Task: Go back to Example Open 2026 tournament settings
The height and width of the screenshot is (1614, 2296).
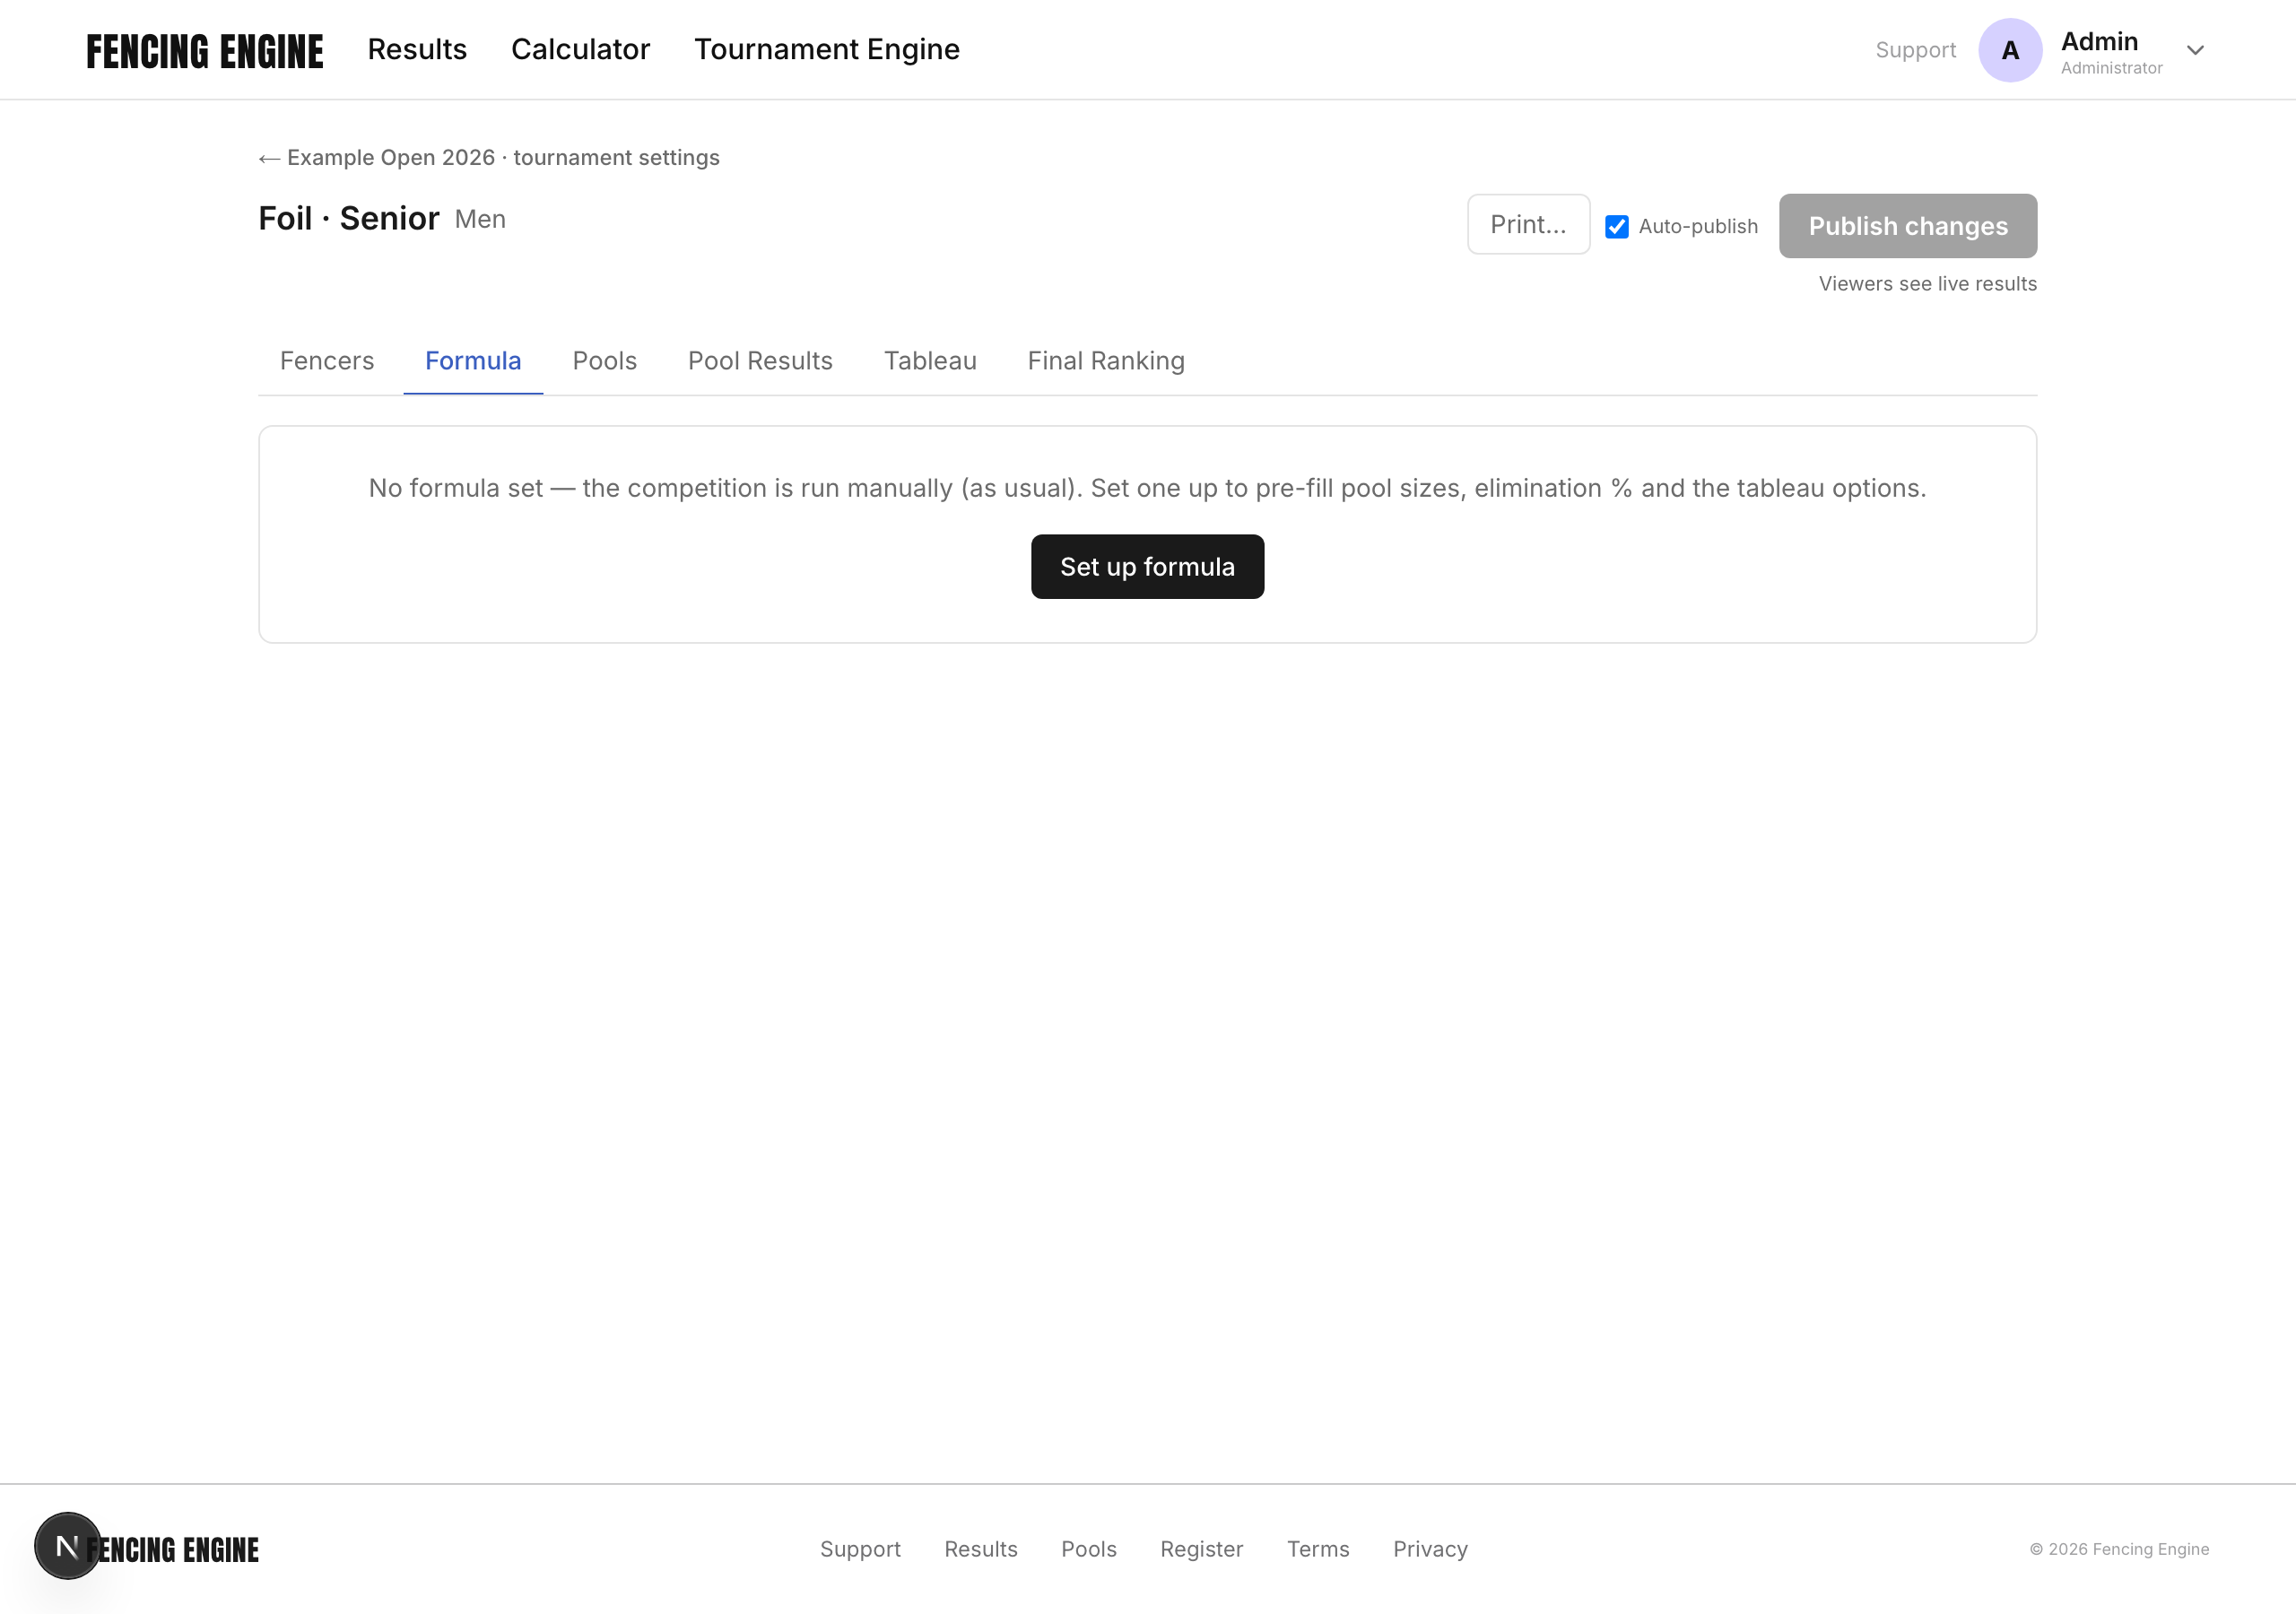Action: click(x=489, y=157)
